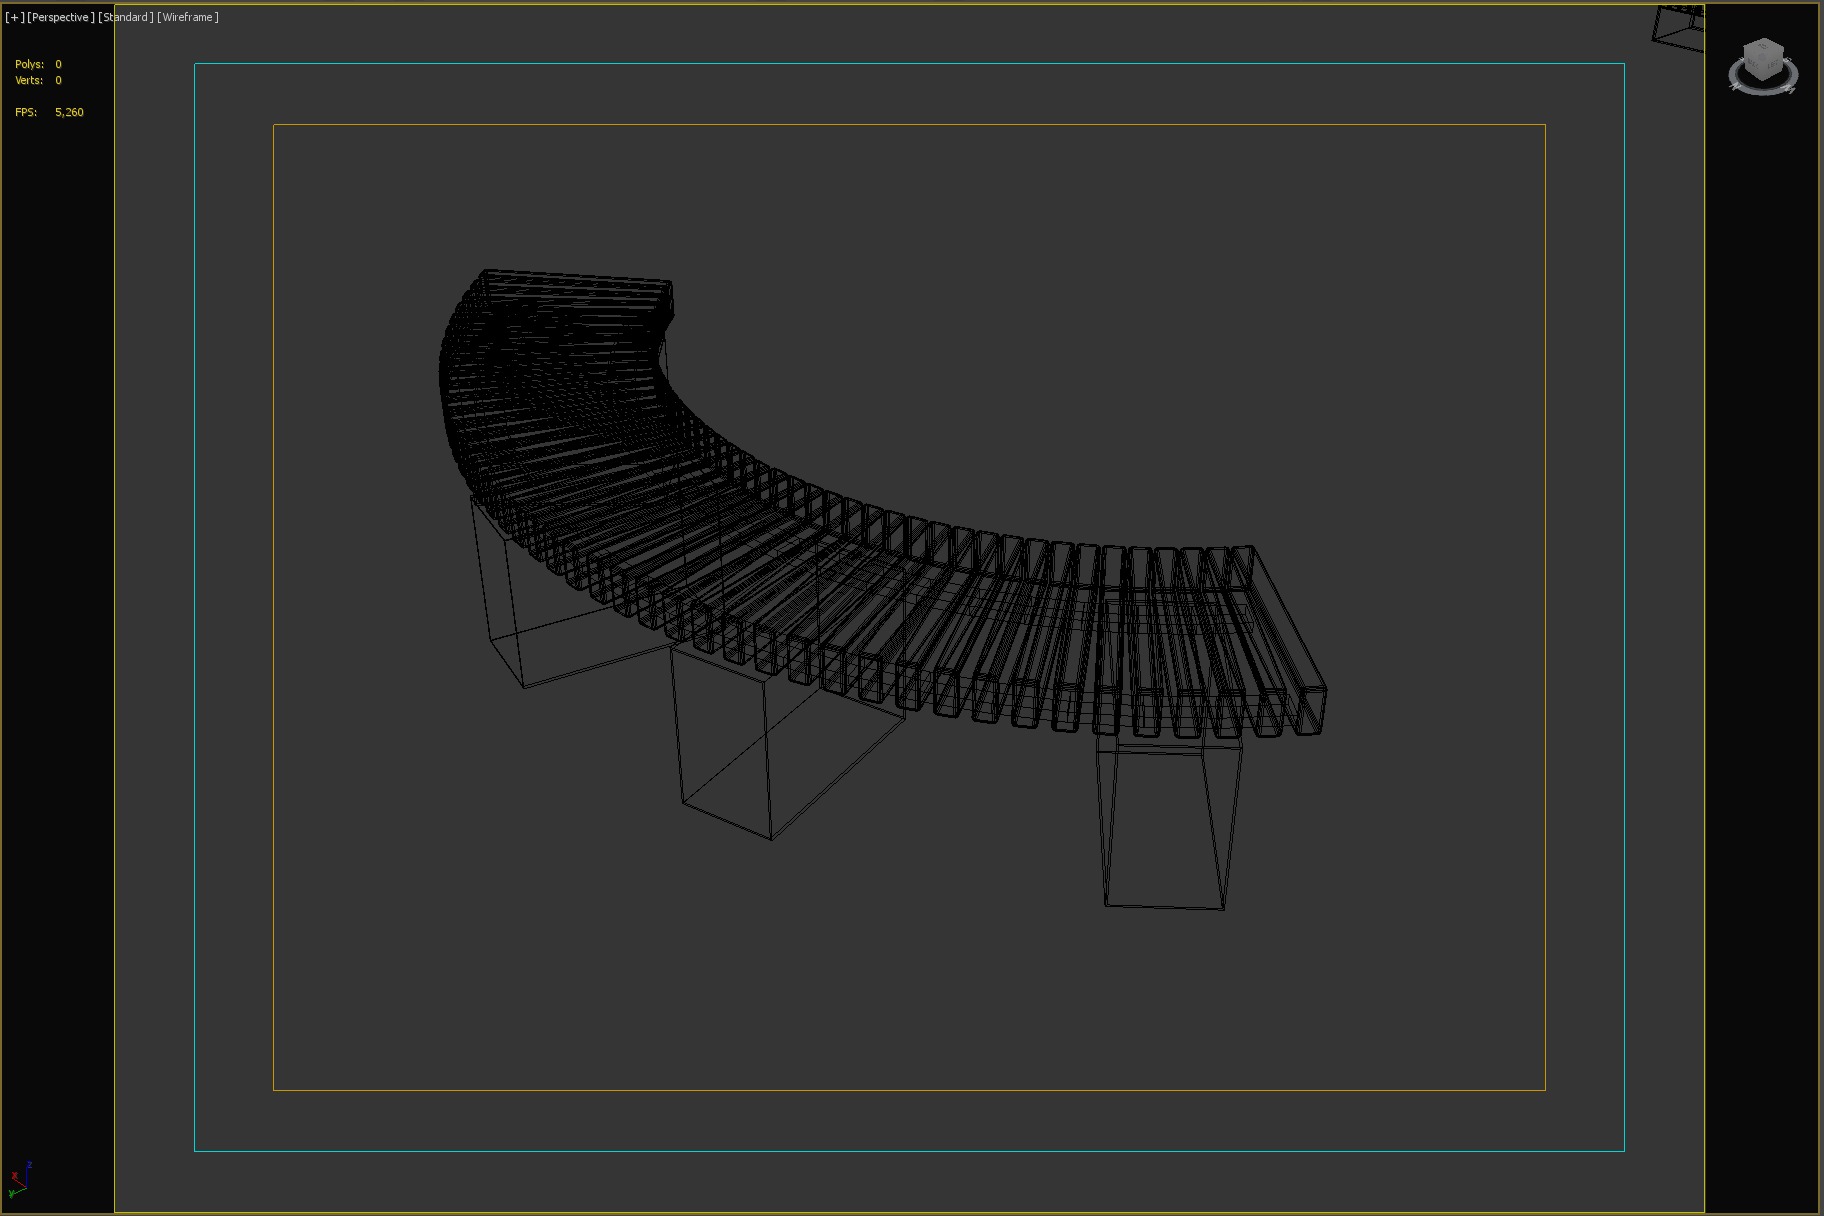Open the Perspective viewport view menu
This screenshot has width=1824, height=1216.
click(x=61, y=17)
